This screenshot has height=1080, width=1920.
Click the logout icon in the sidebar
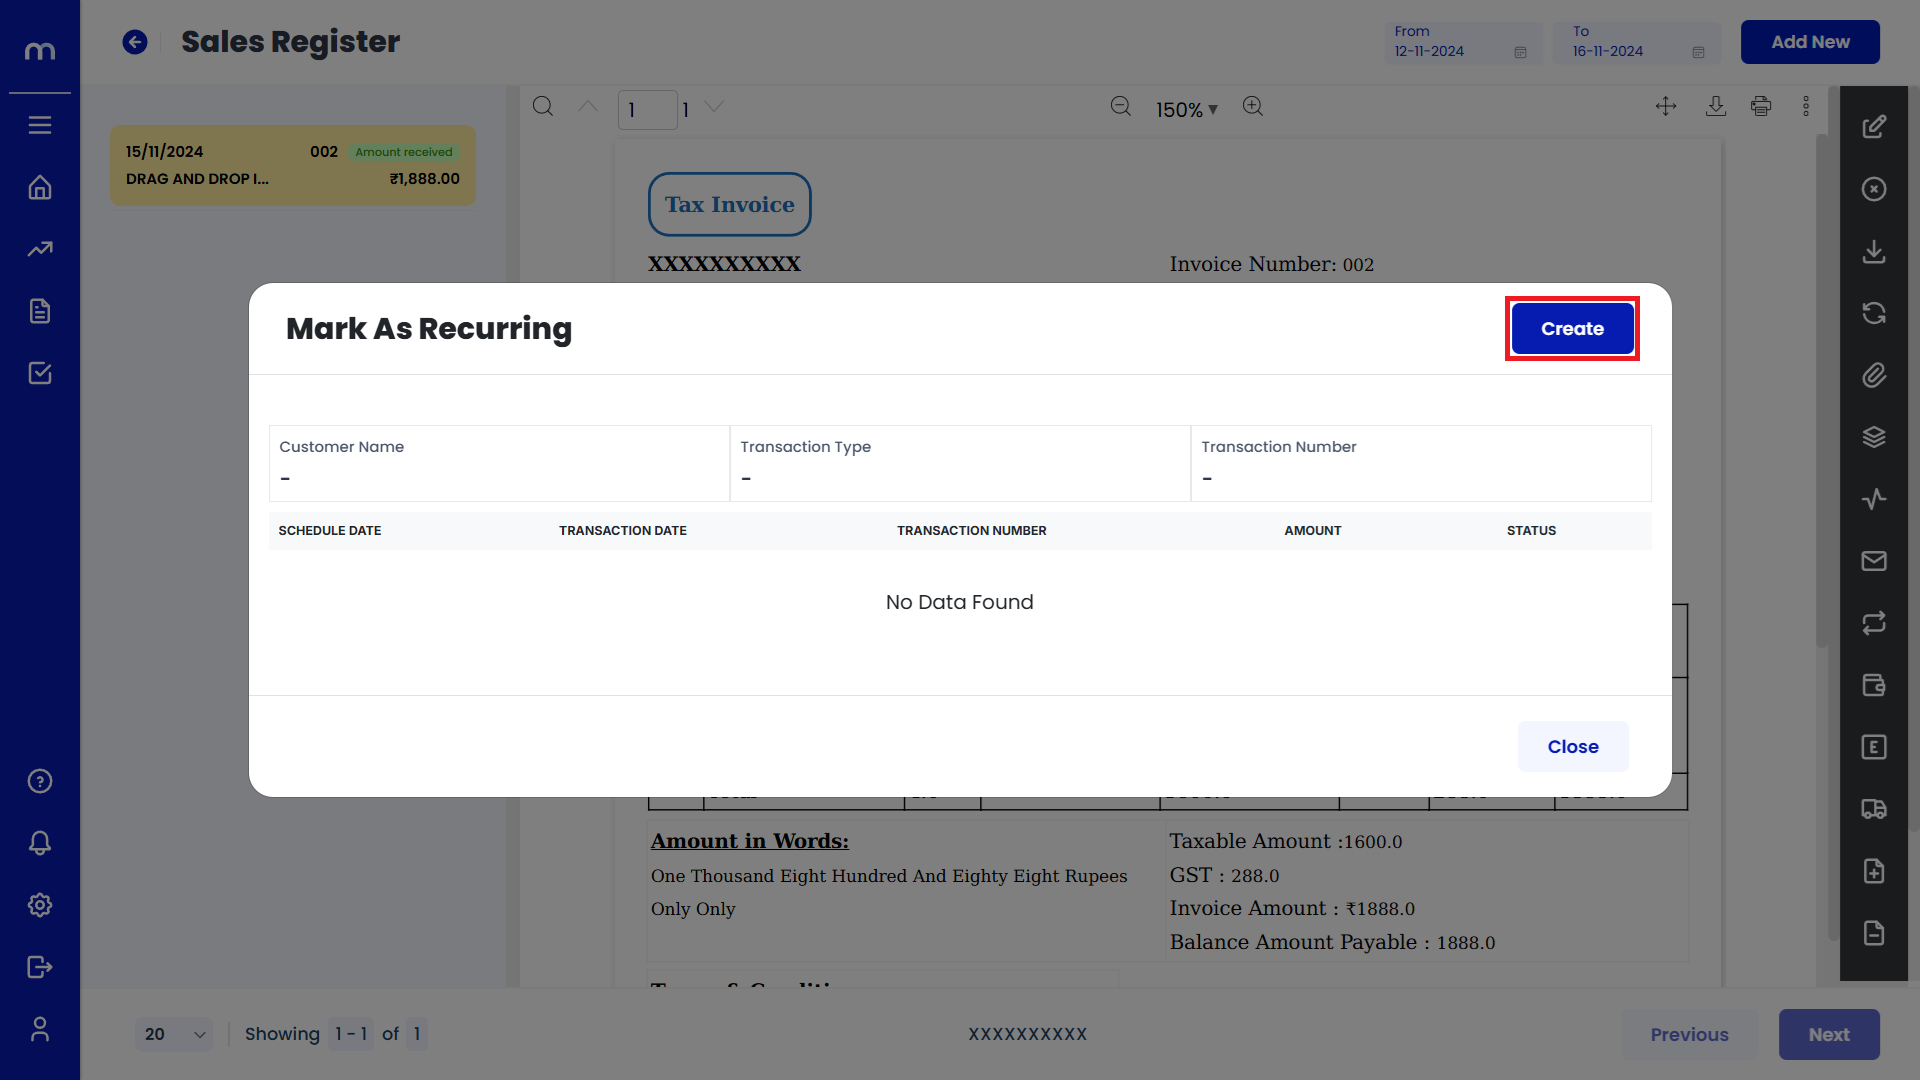(40, 967)
